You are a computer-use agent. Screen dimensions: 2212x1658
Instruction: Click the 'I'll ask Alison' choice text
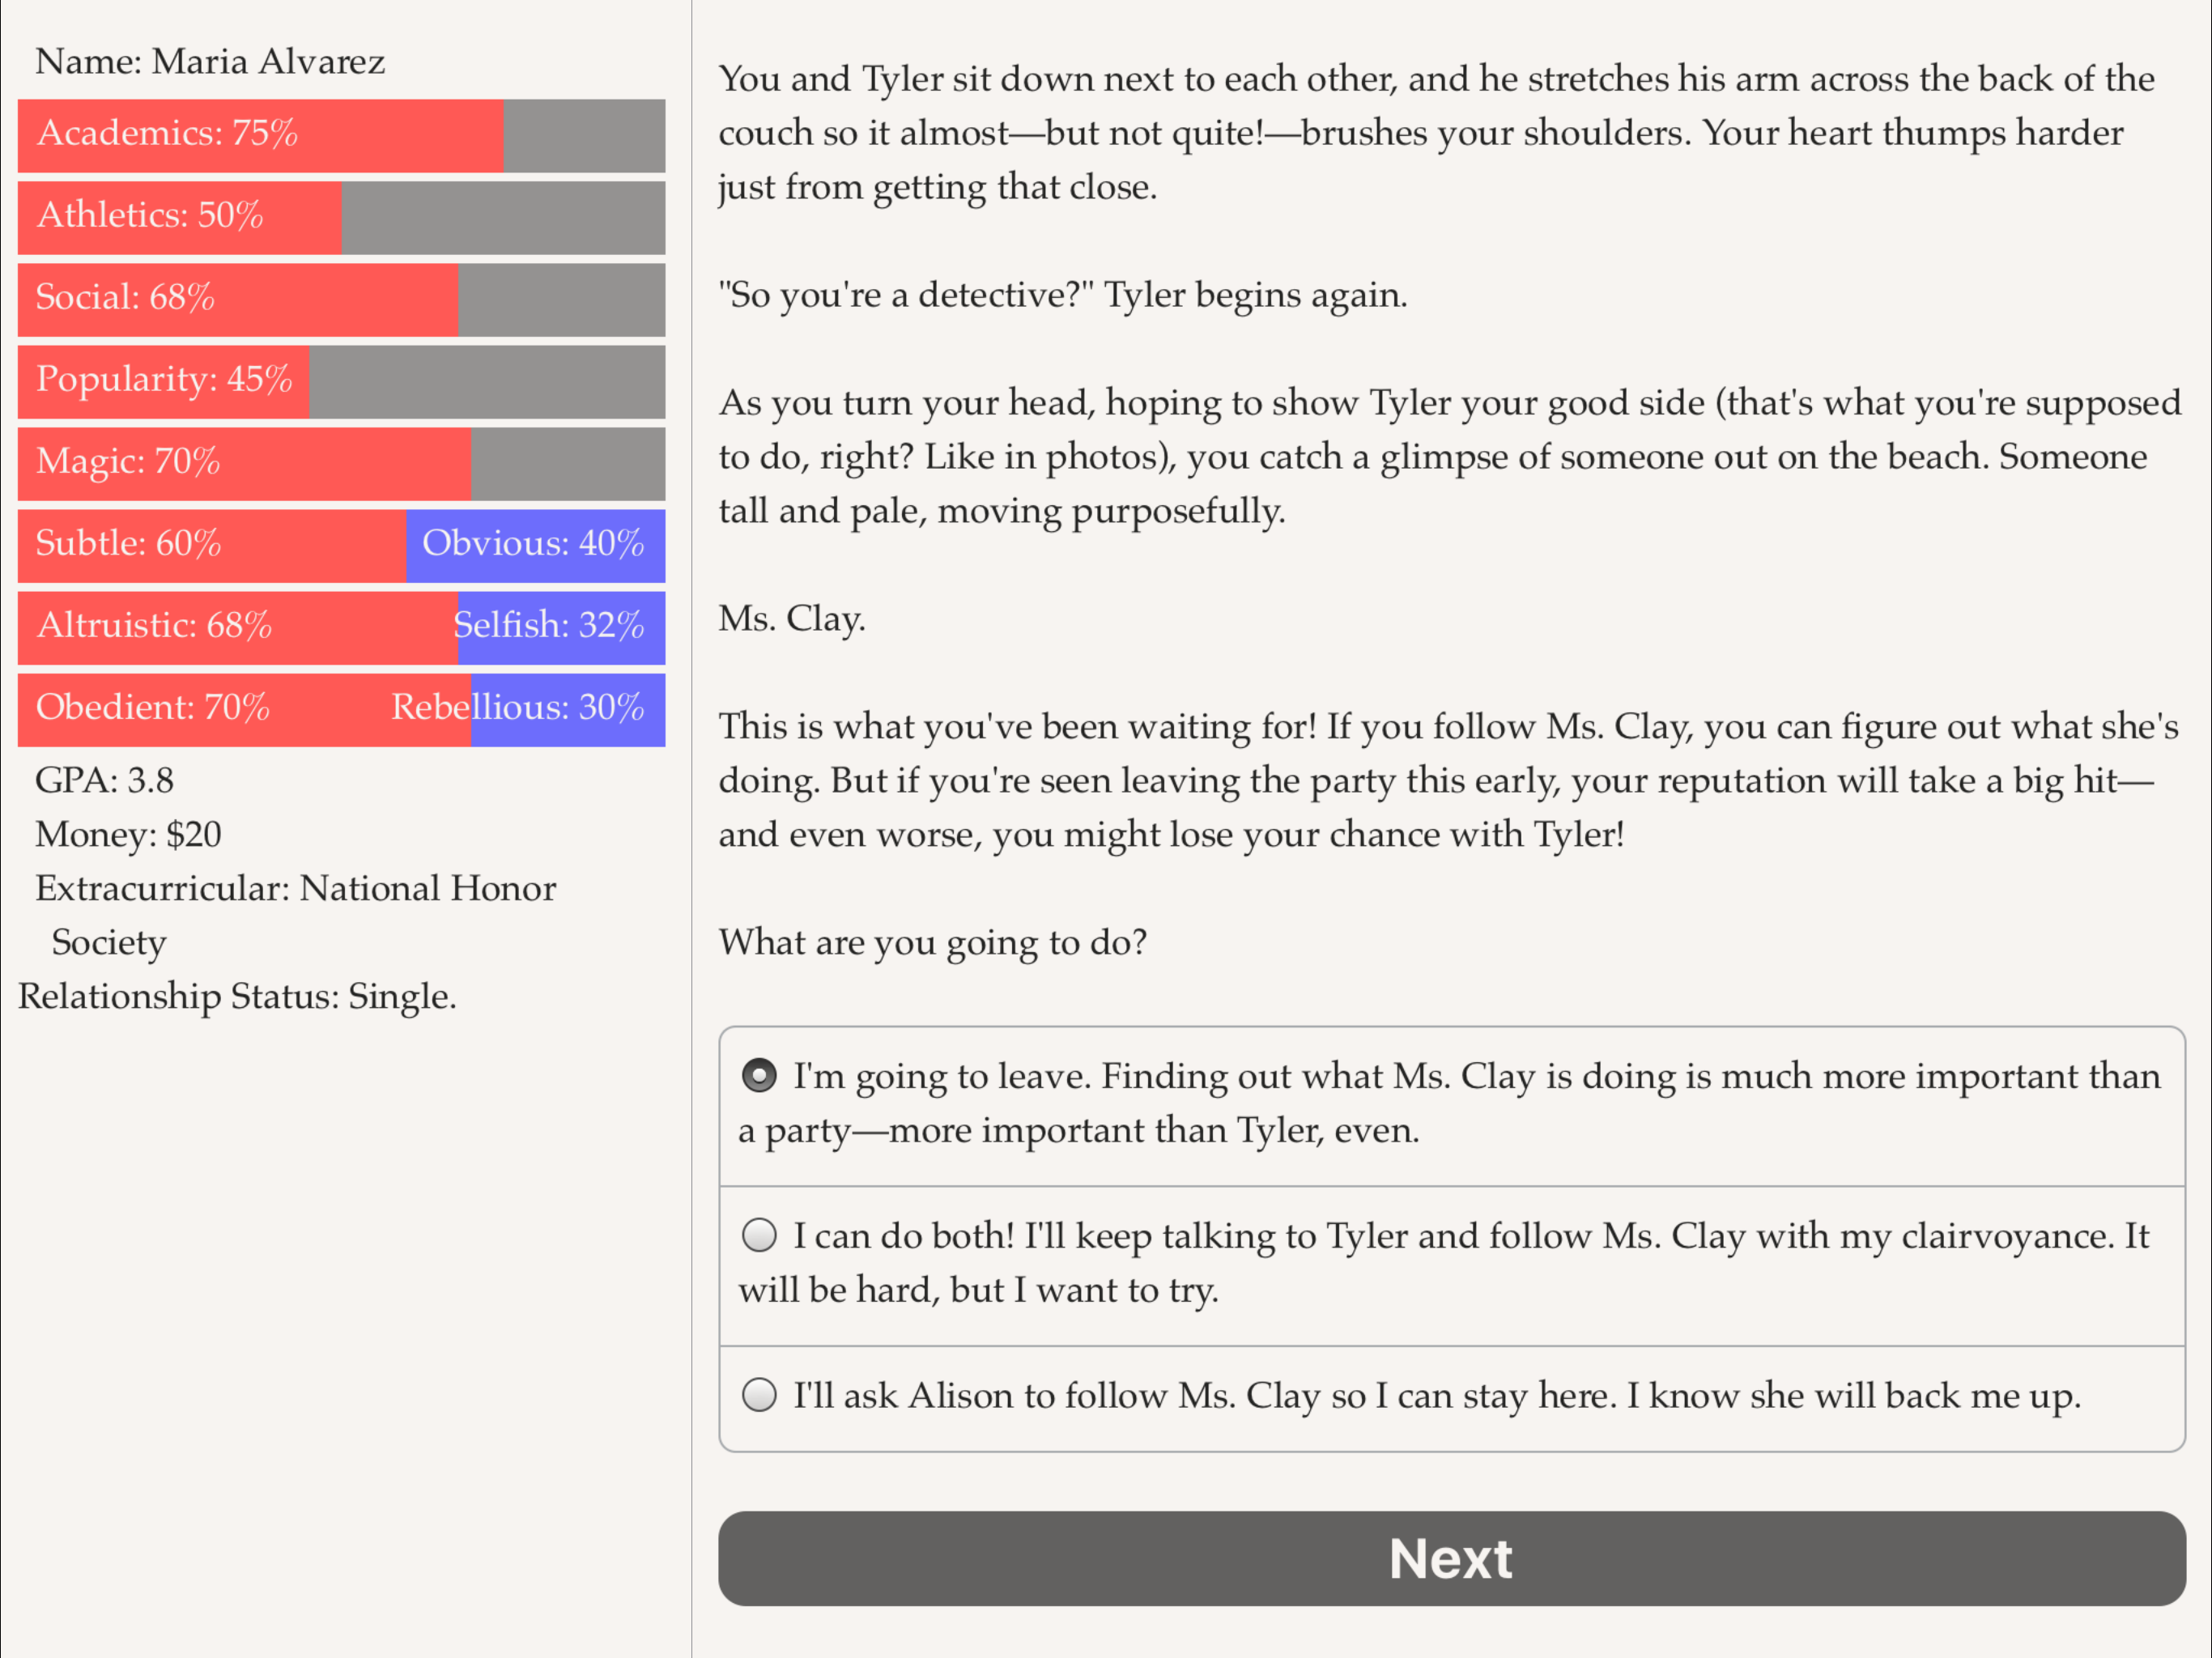click(1437, 1395)
